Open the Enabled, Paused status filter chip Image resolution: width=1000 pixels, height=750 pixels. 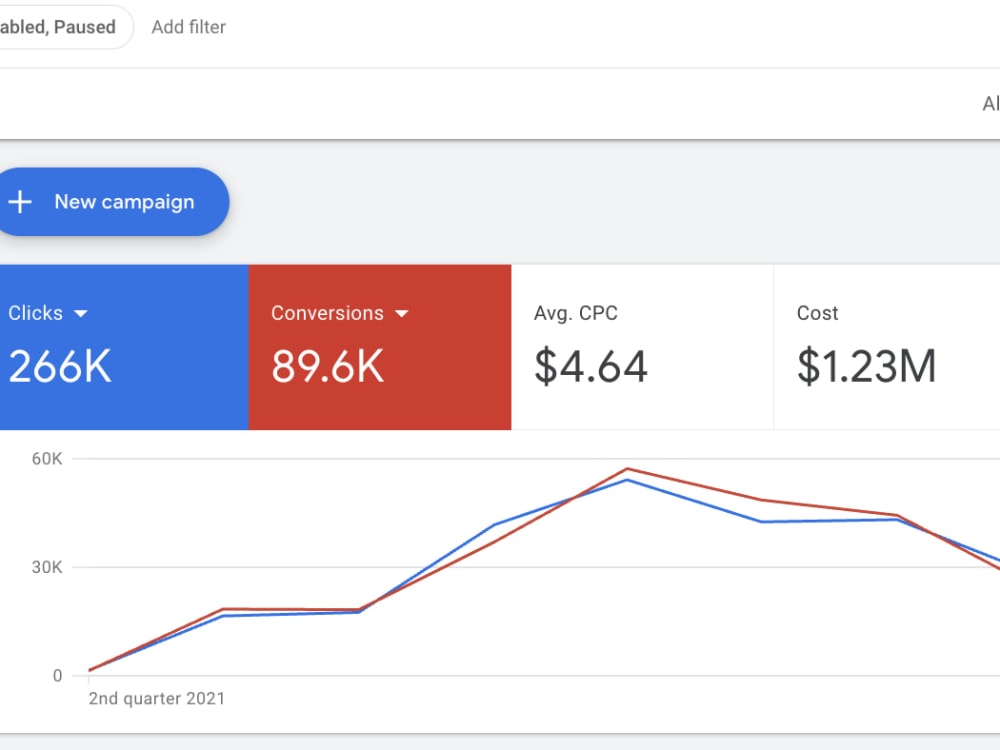pyautogui.click(x=64, y=27)
